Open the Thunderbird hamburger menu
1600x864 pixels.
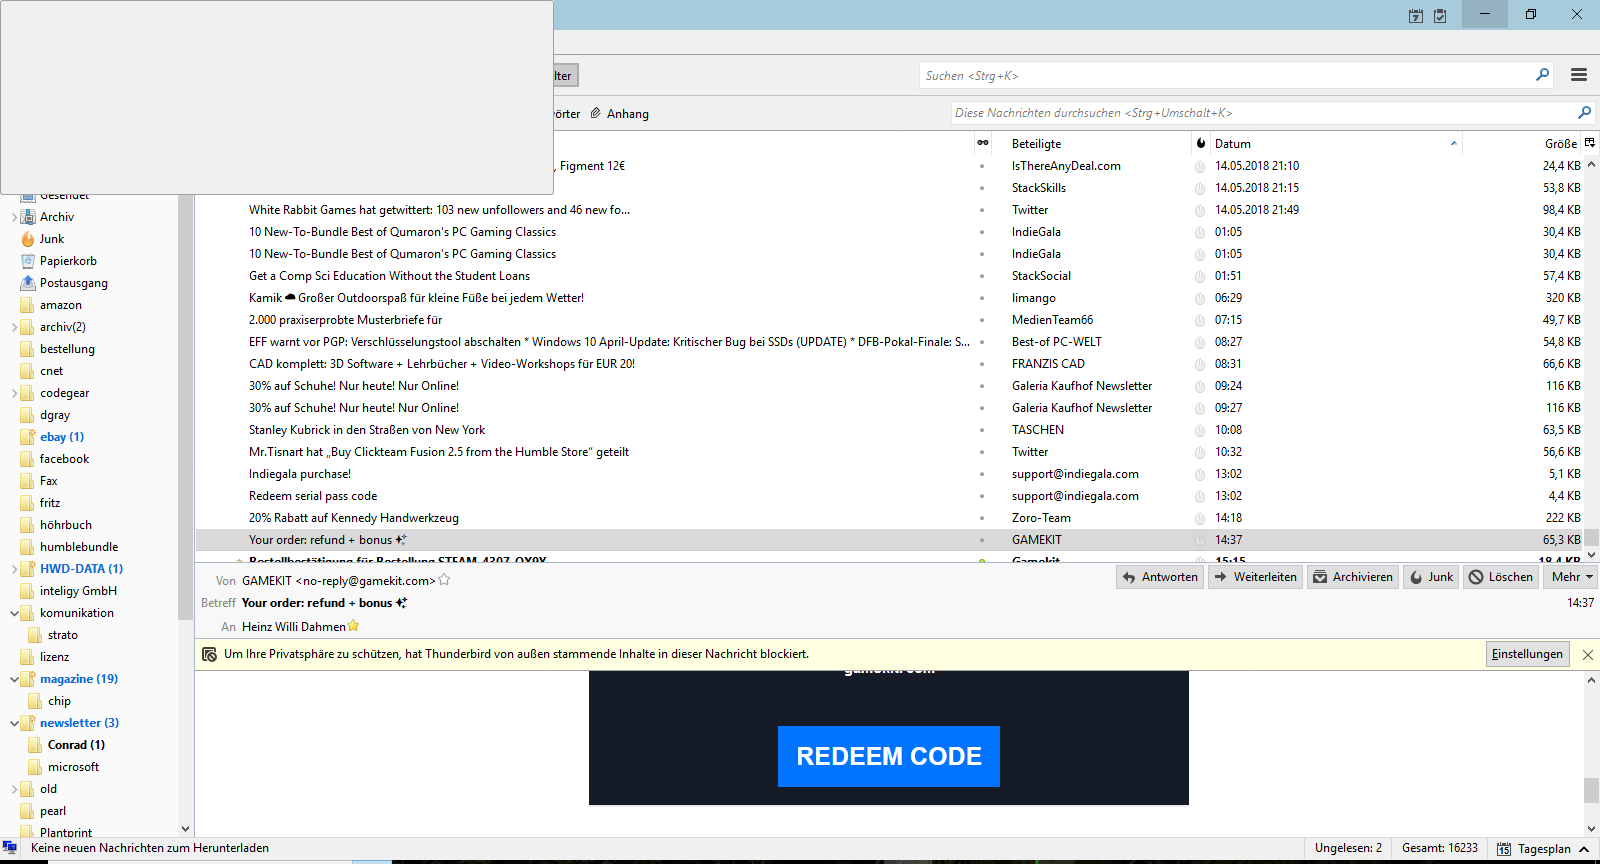[x=1579, y=75]
